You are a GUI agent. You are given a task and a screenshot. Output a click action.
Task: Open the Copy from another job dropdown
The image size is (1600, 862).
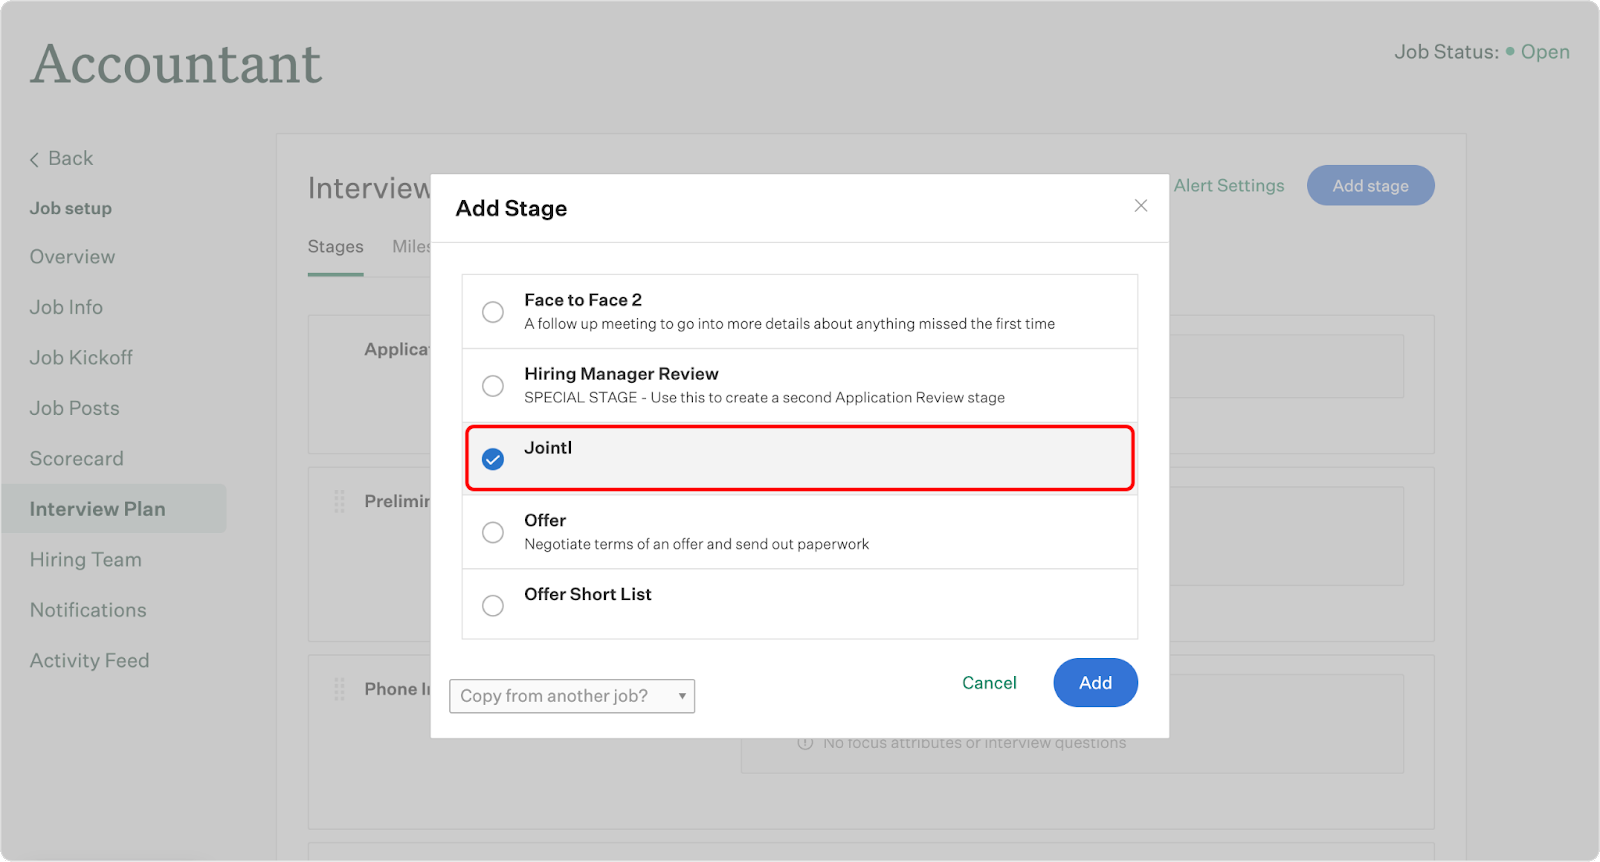(x=572, y=696)
